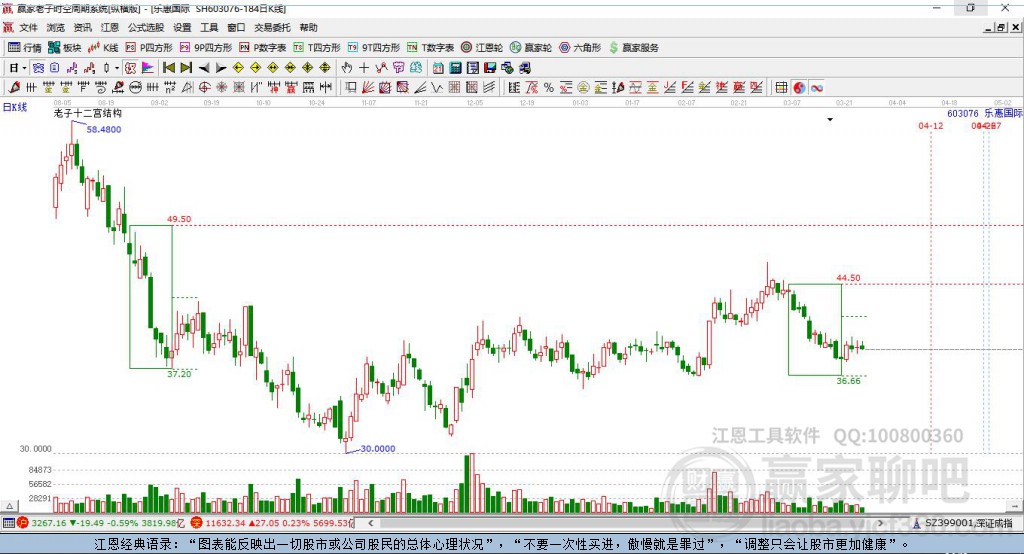Toggle the grid table icon
This screenshot has height=554, width=1024.
tap(781, 88)
